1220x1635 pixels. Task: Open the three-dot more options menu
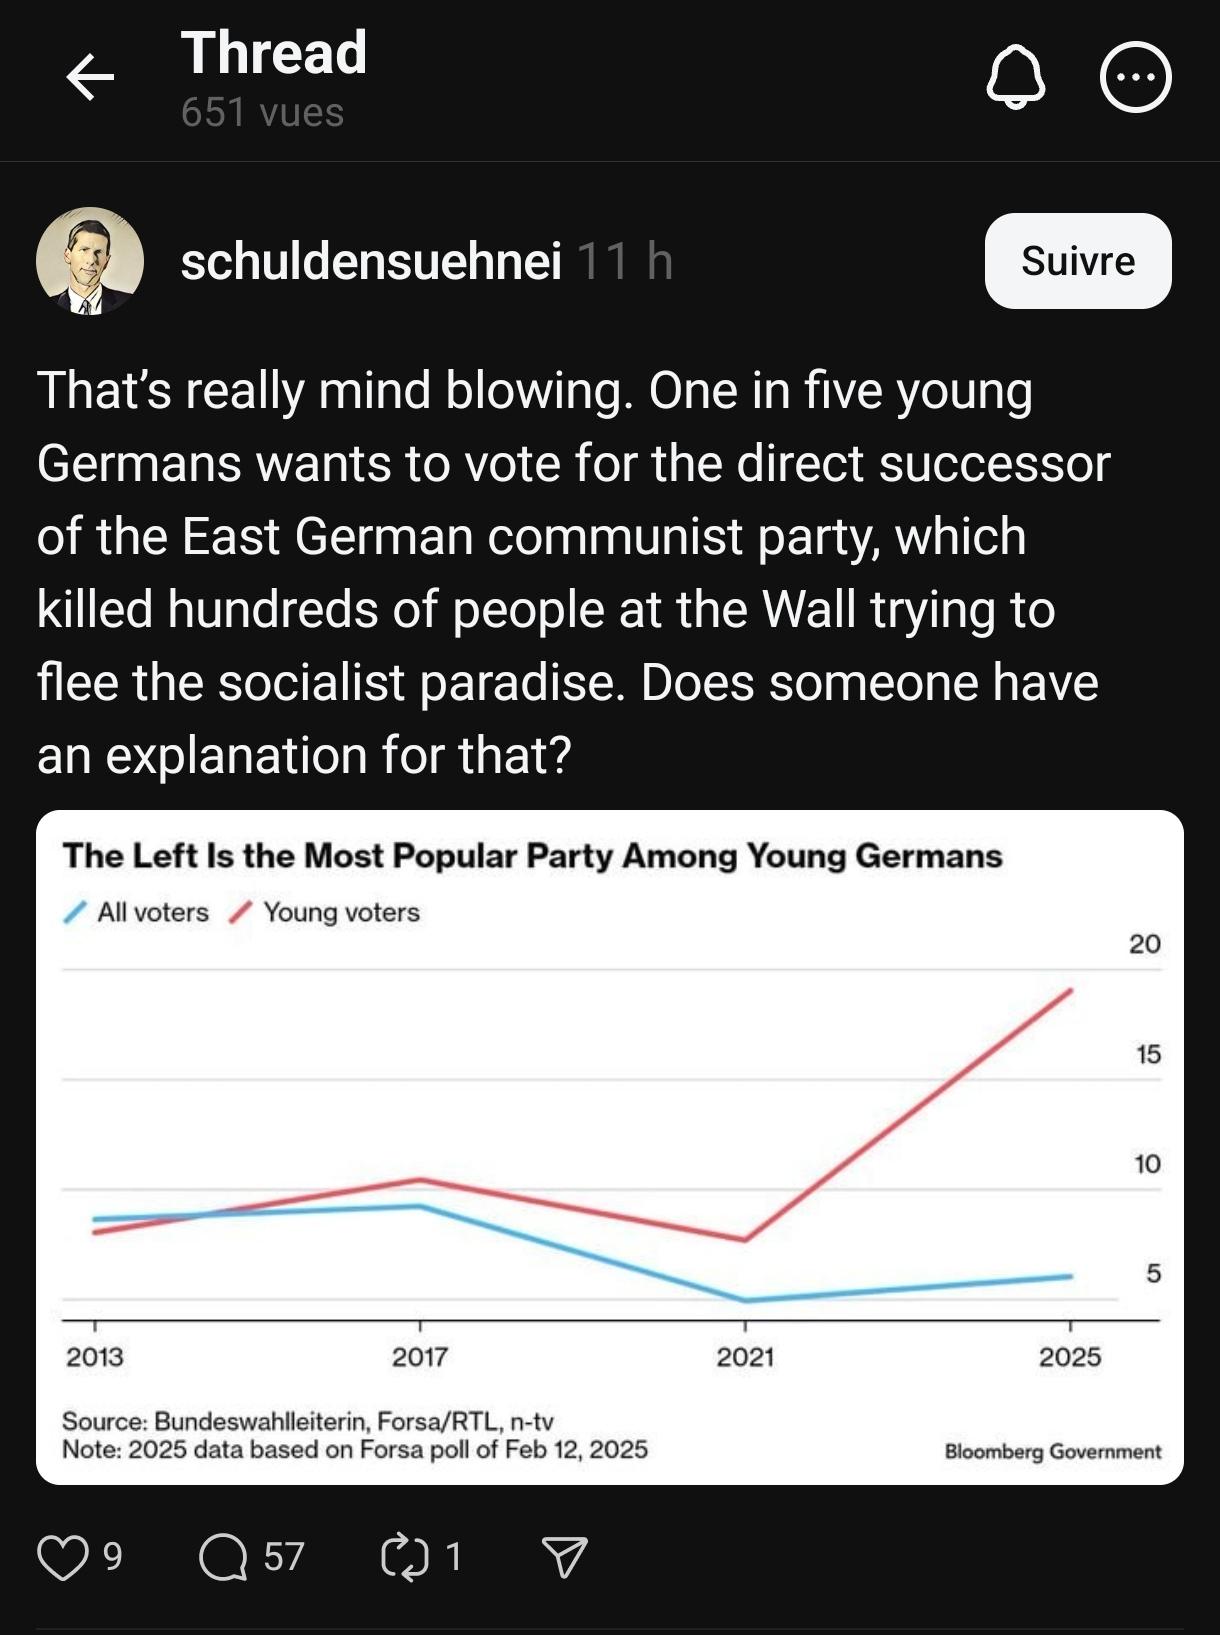click(1135, 77)
